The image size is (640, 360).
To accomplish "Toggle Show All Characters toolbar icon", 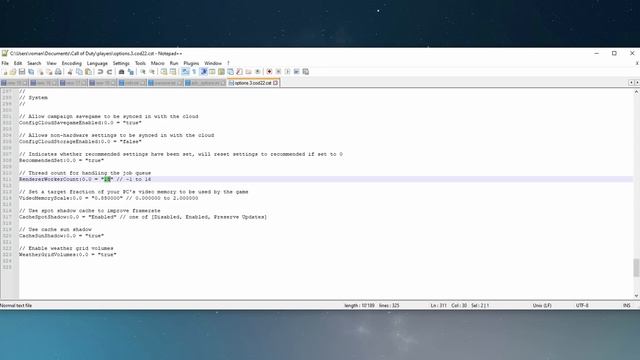I will coord(194,72).
